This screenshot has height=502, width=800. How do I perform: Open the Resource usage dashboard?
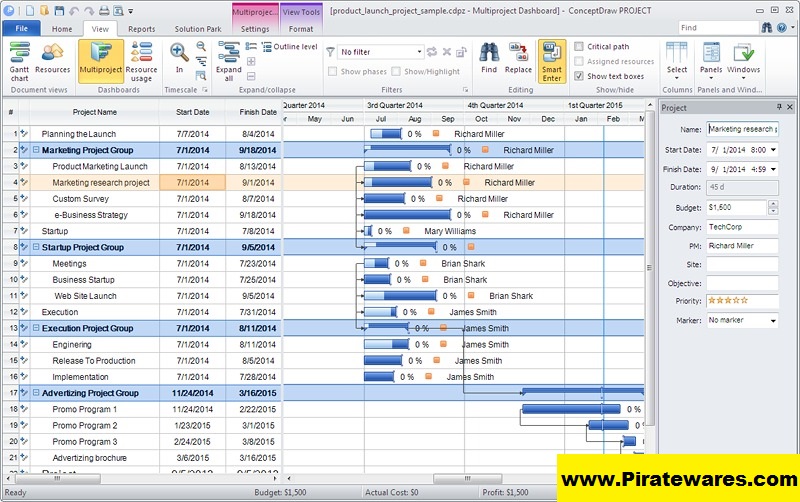coord(141,60)
